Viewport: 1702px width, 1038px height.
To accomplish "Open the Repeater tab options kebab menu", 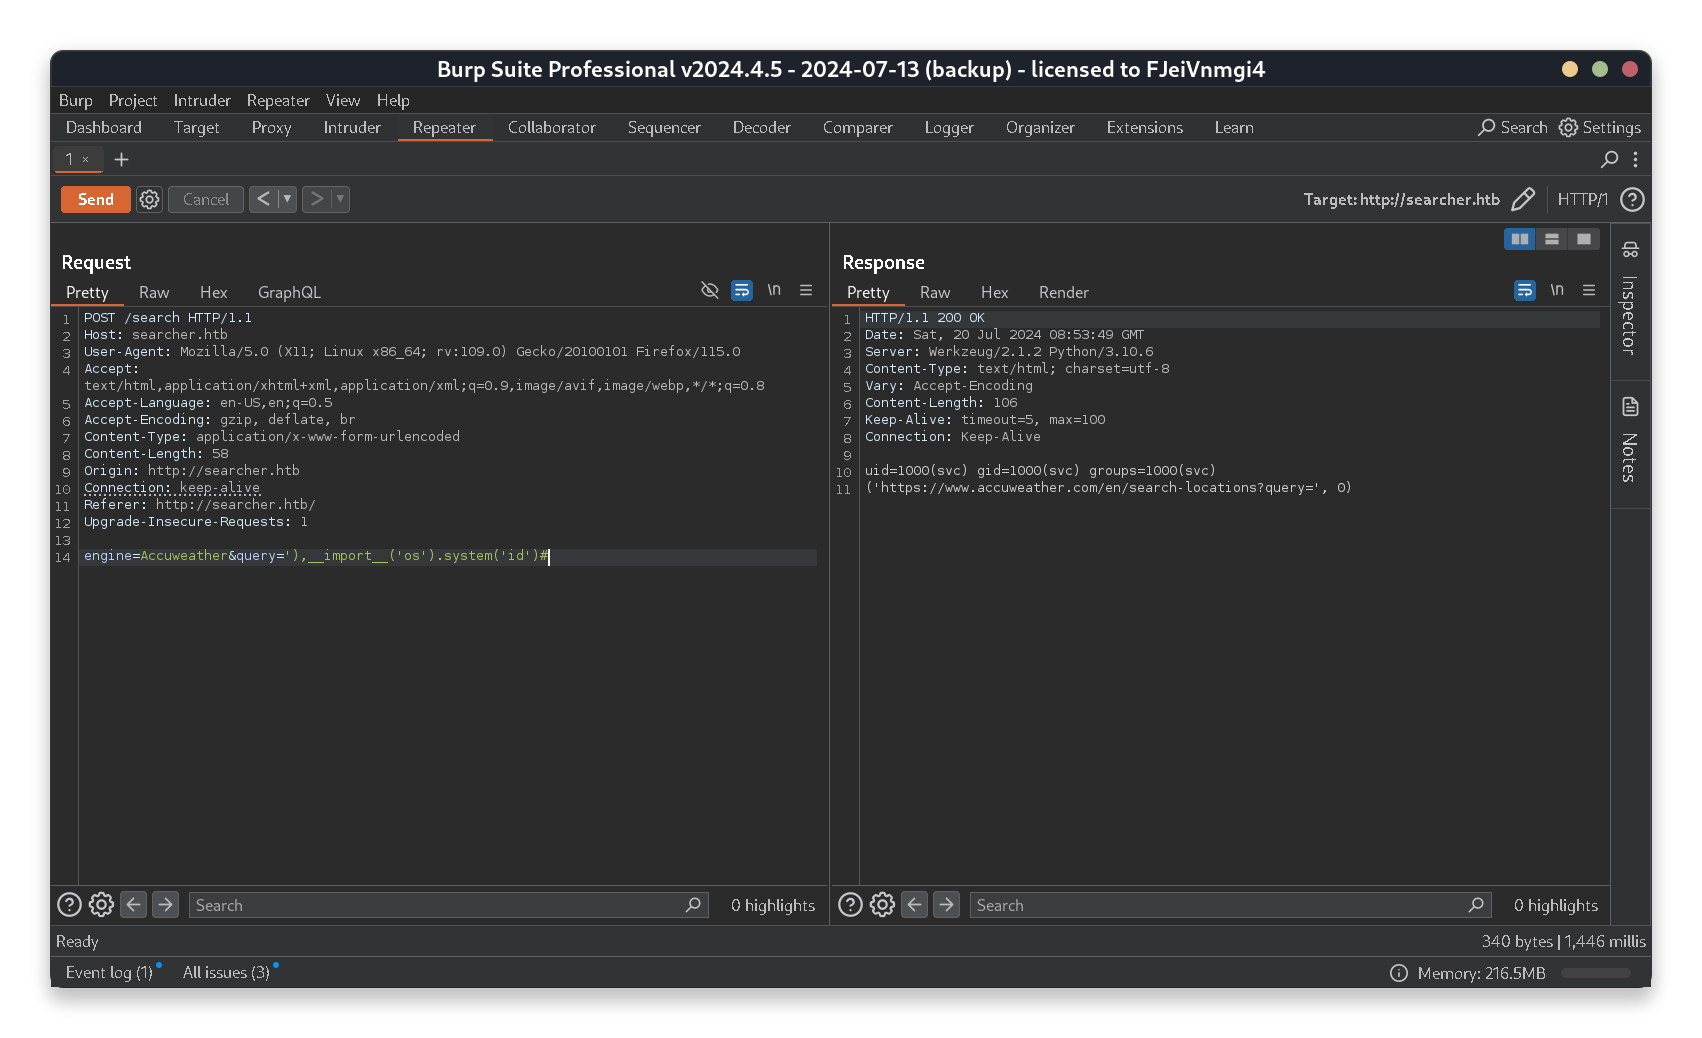I will (x=1635, y=159).
